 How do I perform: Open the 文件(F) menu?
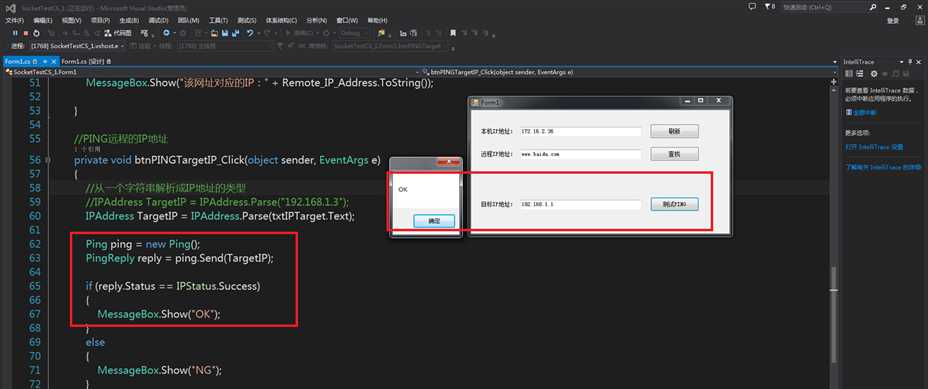click(x=14, y=20)
